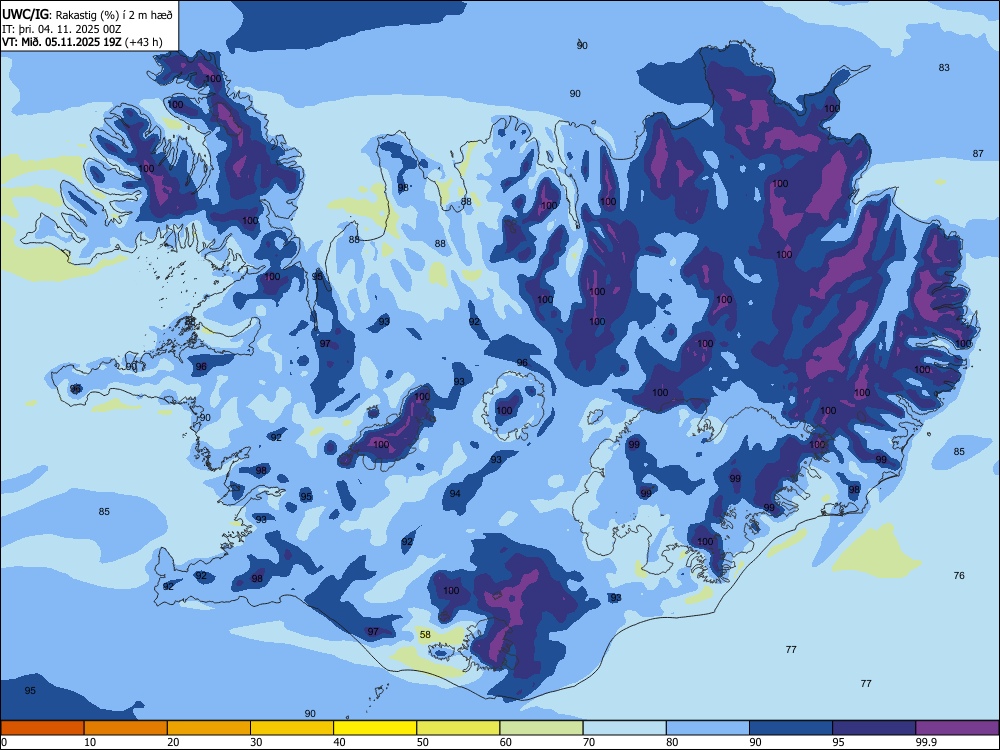The height and width of the screenshot is (750, 1000).
Task: Click the '87' humidity value on map
Action: 978,154
